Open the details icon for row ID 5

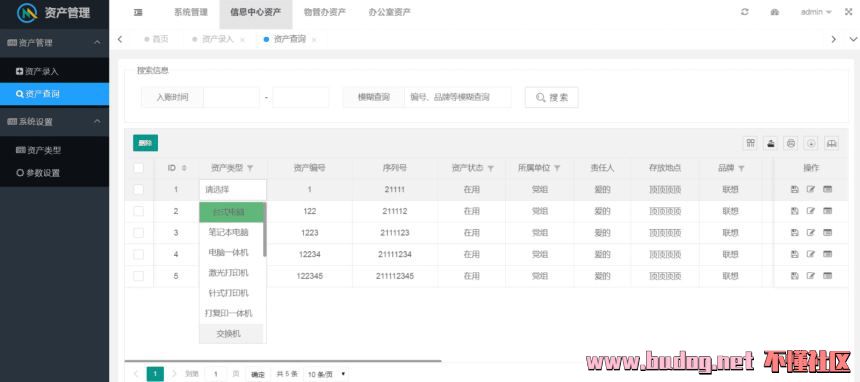827,276
